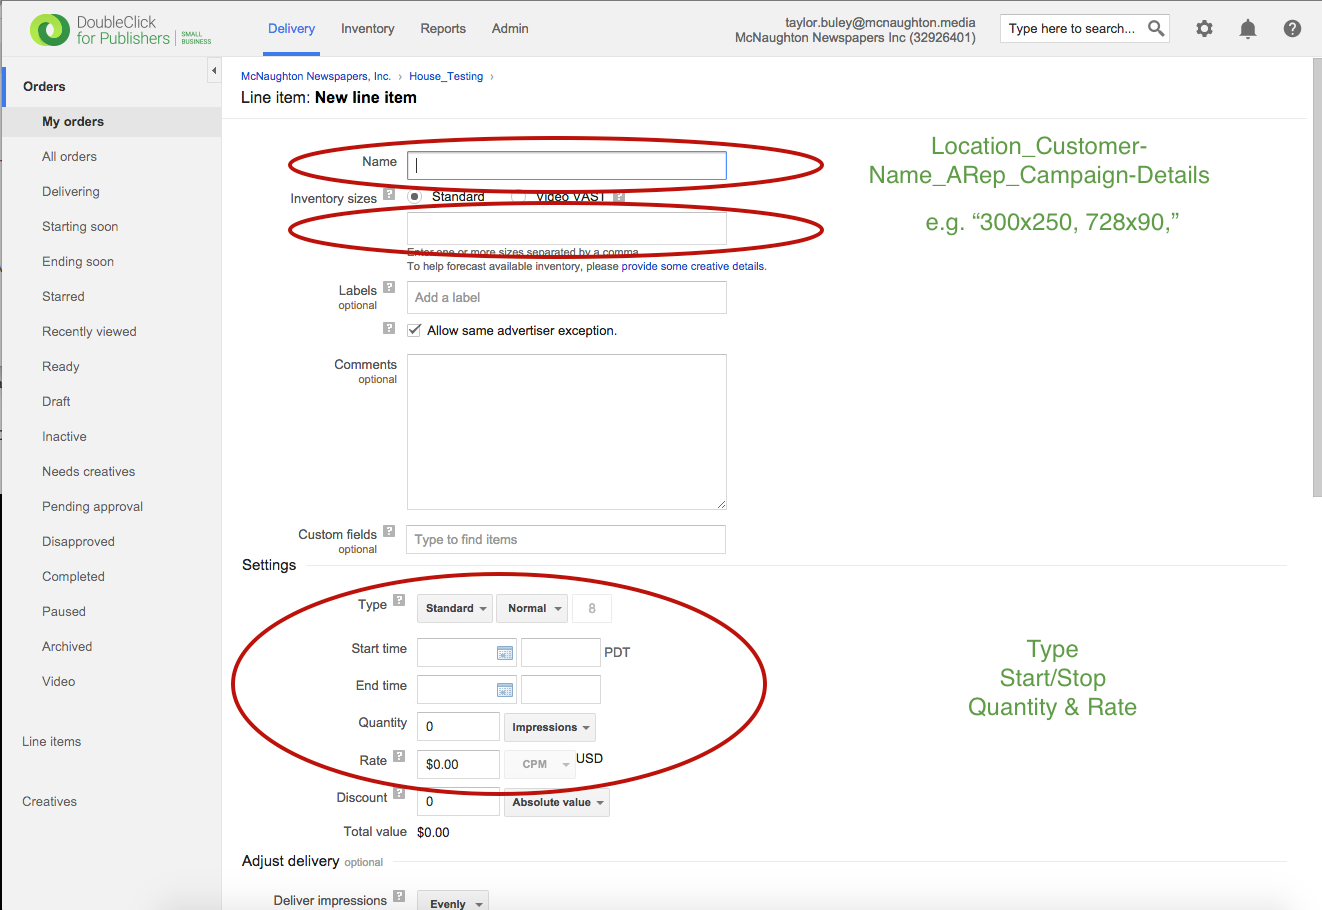The image size is (1322, 910).
Task: Go to House_Testing breadcrumb link
Action: [445, 76]
